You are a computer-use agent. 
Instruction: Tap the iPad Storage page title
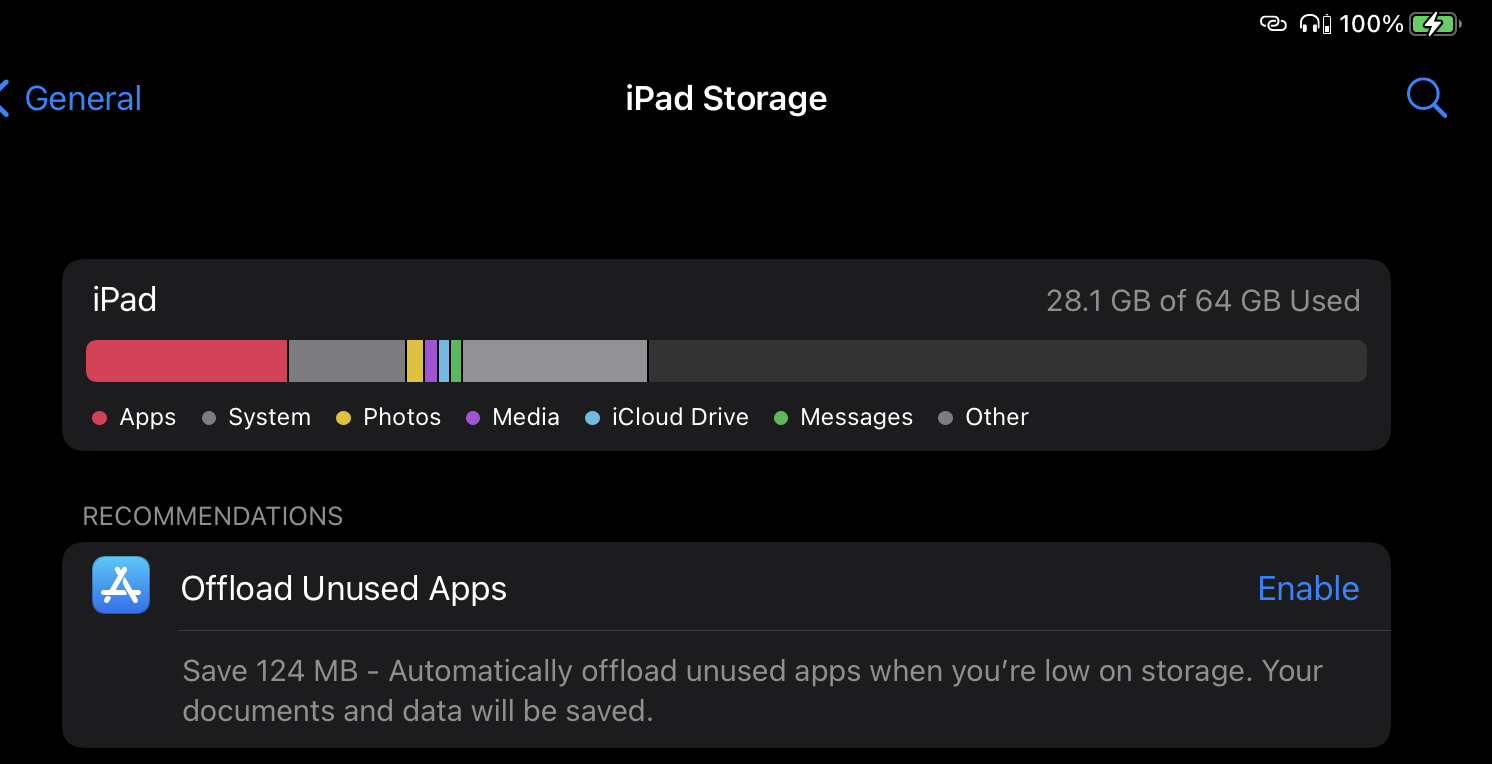coord(726,98)
